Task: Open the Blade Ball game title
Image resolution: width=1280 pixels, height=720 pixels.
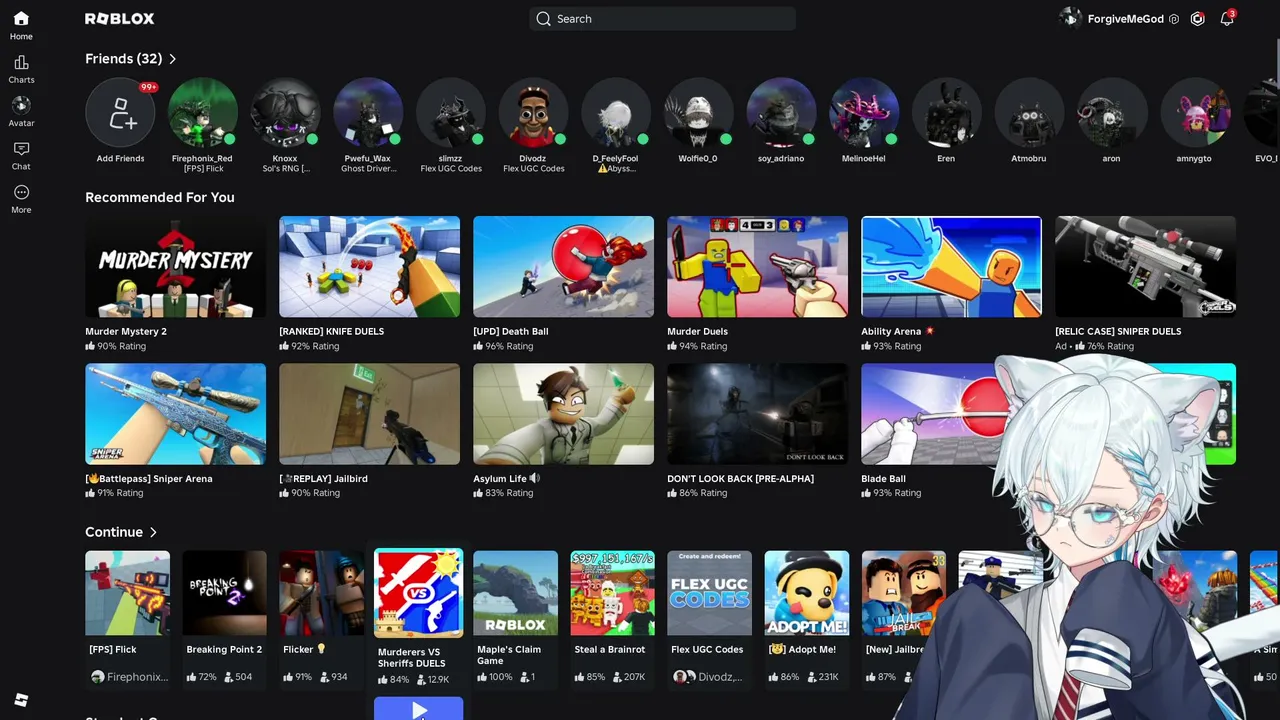Action: click(886, 479)
